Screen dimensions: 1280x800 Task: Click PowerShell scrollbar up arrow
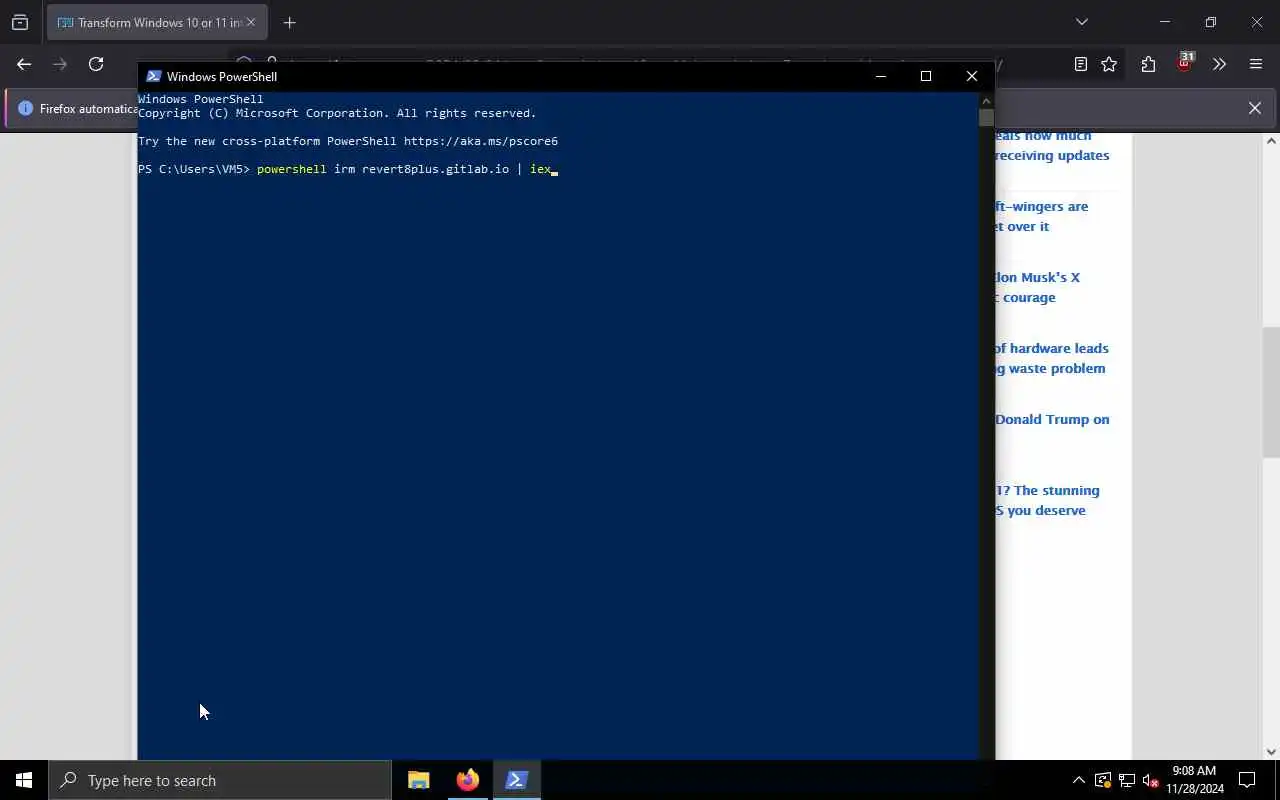(986, 100)
